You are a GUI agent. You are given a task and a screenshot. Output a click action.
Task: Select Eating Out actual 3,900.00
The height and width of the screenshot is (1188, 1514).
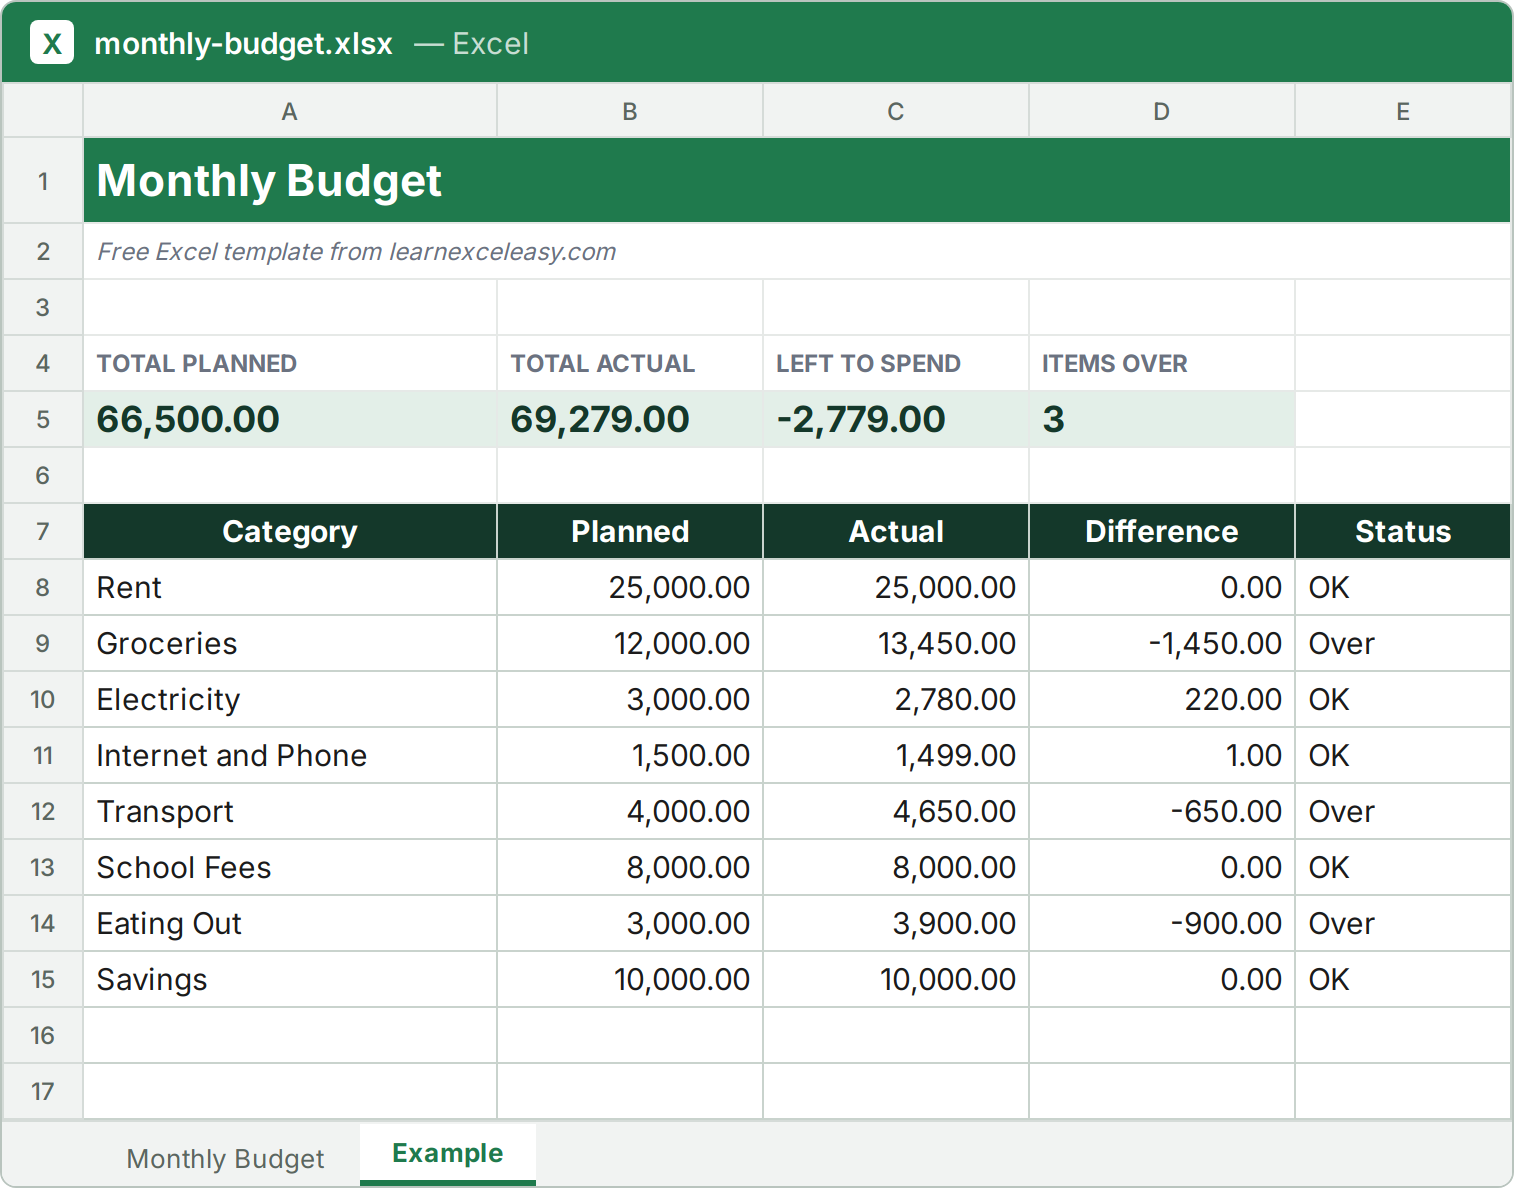tap(896, 923)
